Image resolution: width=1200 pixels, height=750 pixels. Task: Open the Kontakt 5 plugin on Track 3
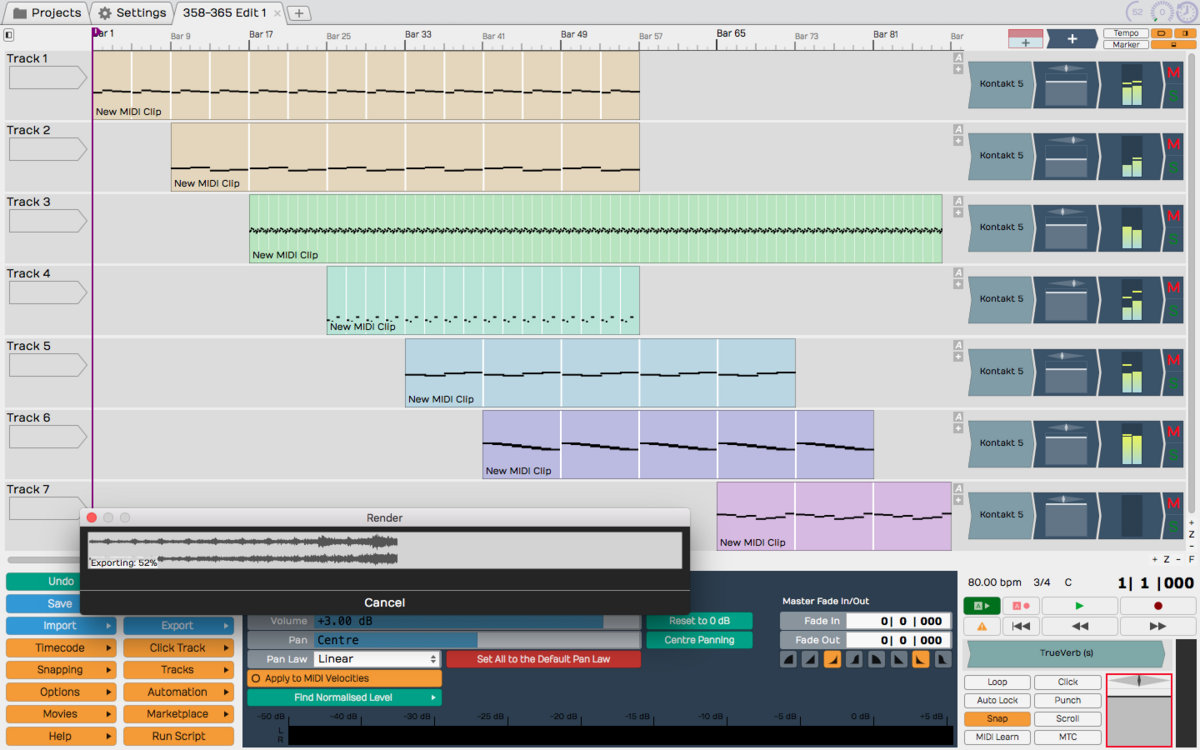1001,227
